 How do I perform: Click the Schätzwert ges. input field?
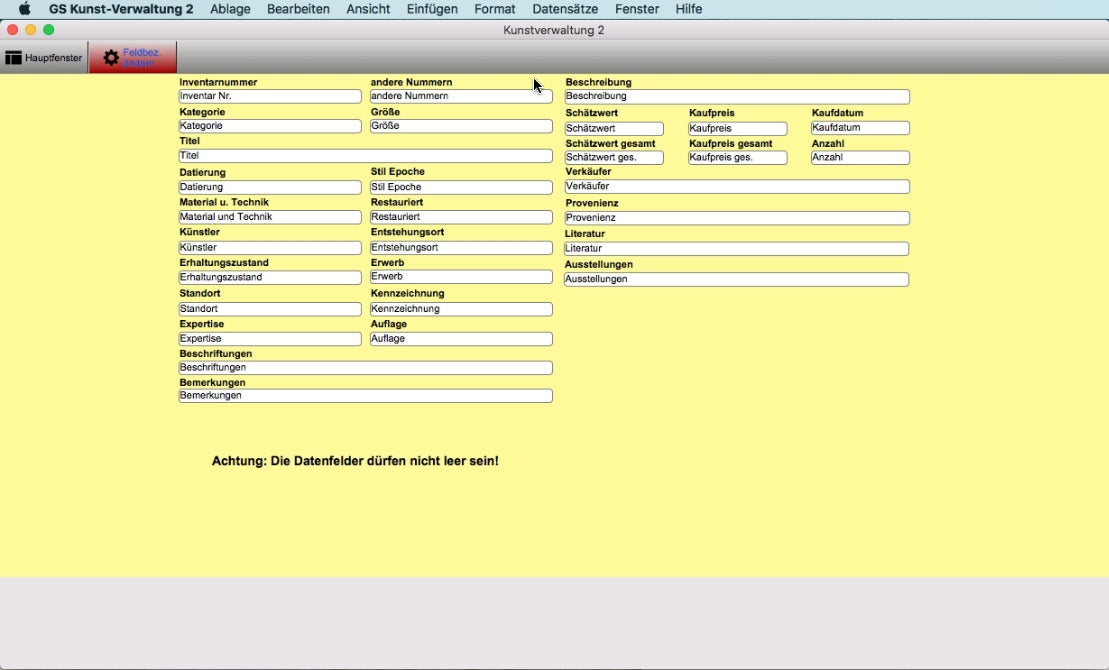tap(614, 158)
